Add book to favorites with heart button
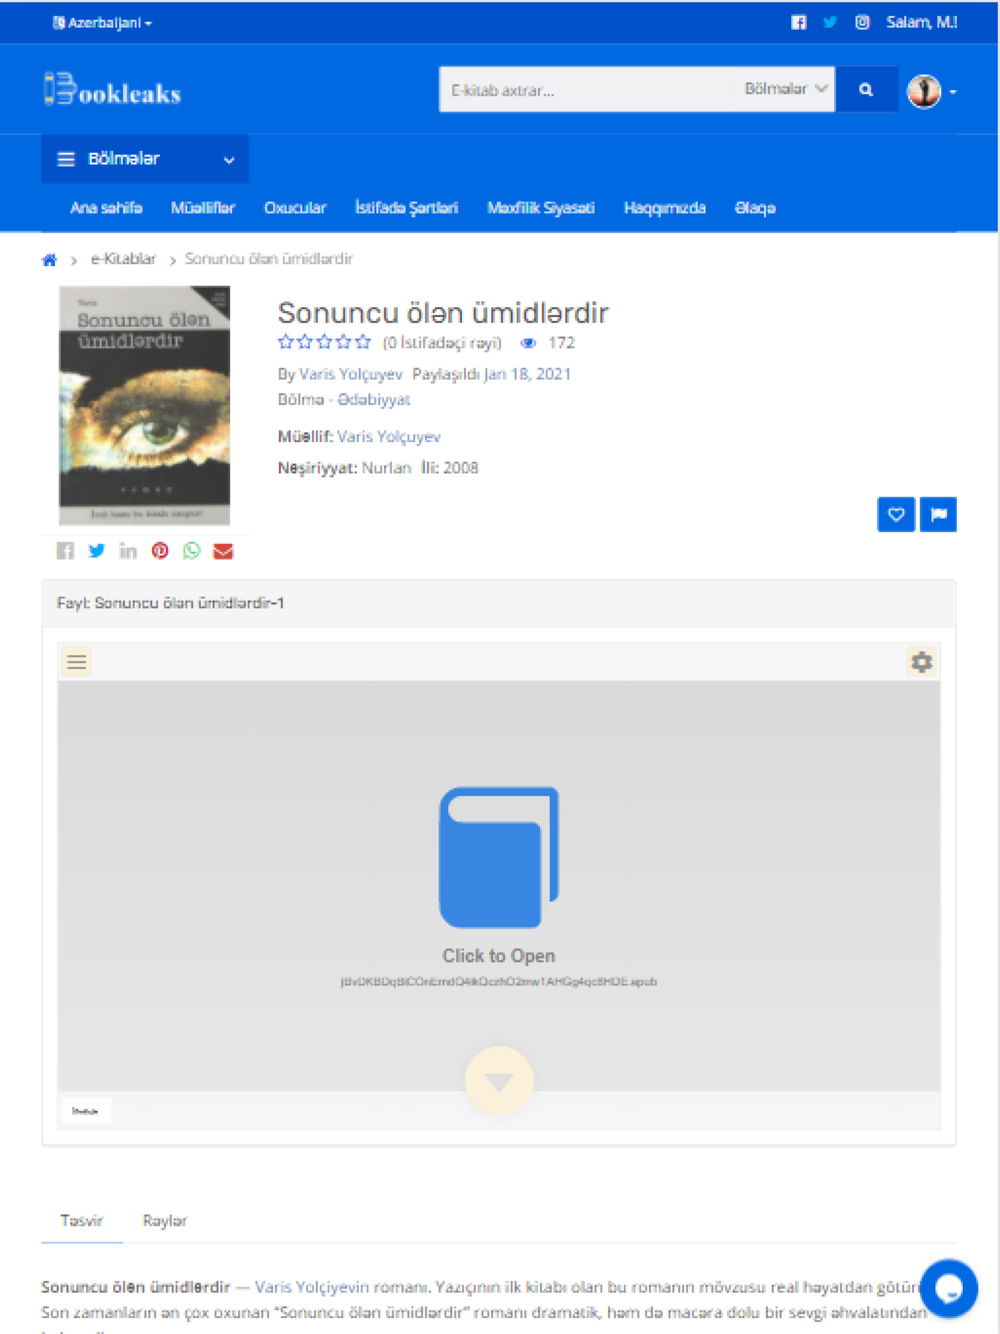 point(896,514)
